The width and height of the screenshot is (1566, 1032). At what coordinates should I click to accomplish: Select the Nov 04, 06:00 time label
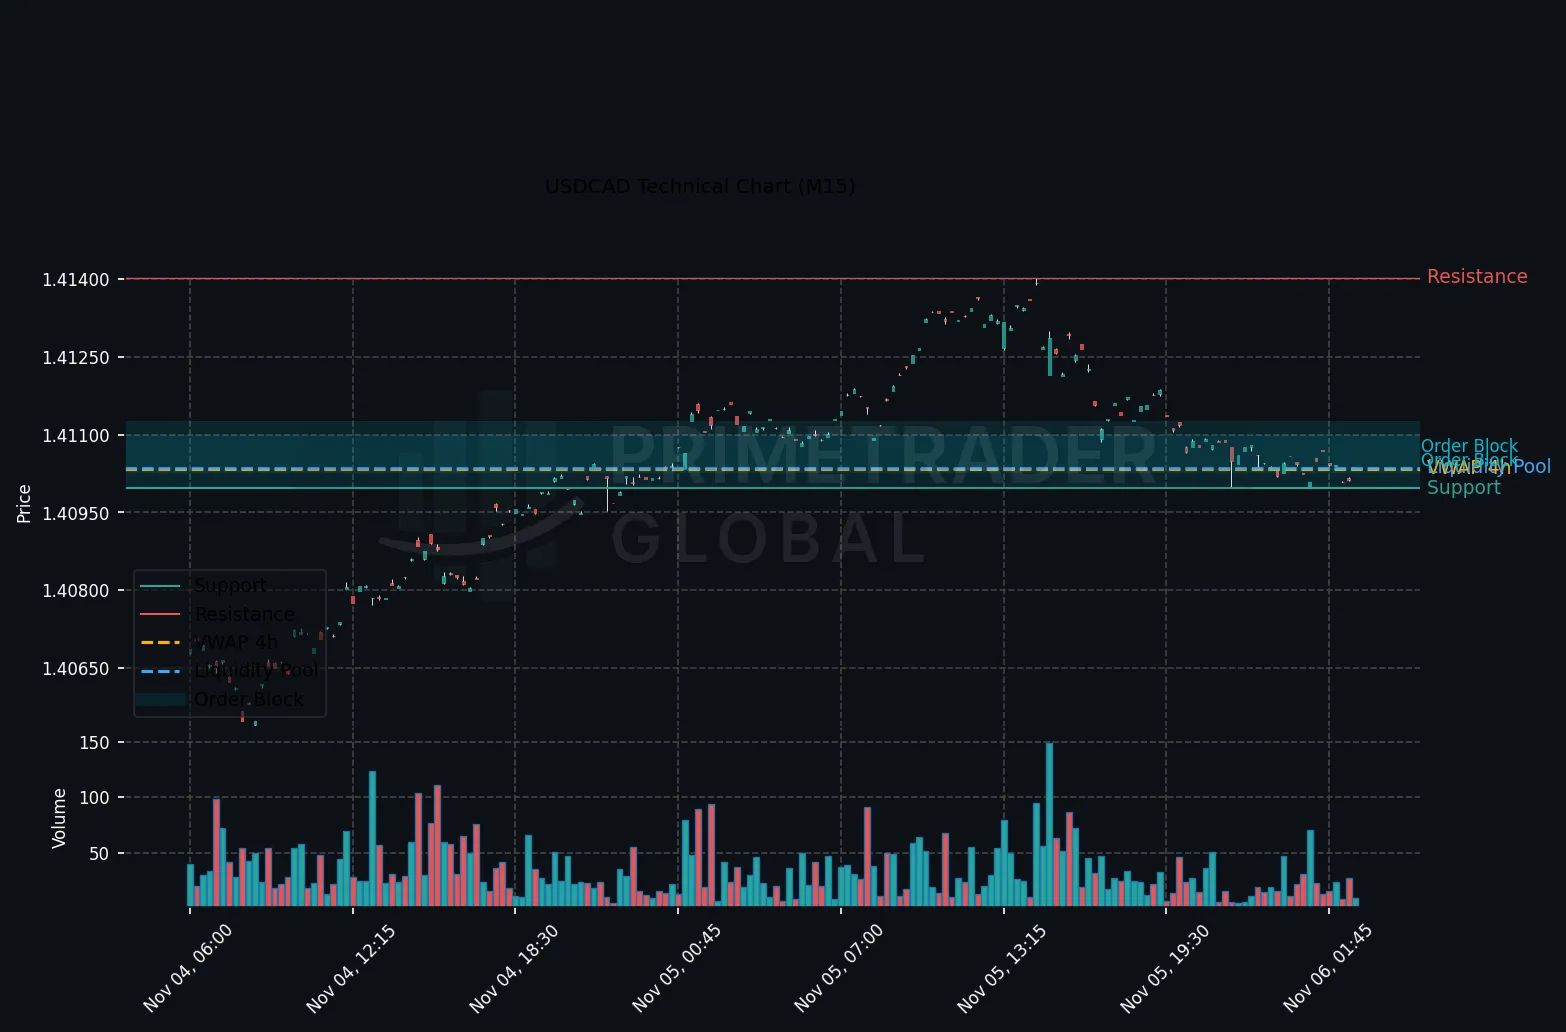click(x=187, y=968)
